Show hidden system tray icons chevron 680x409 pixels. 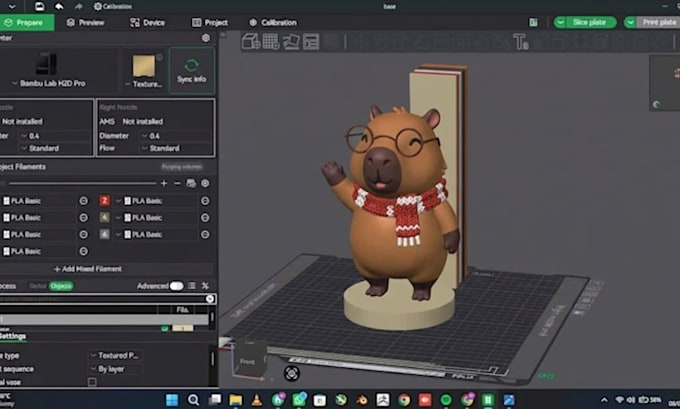[604, 400]
